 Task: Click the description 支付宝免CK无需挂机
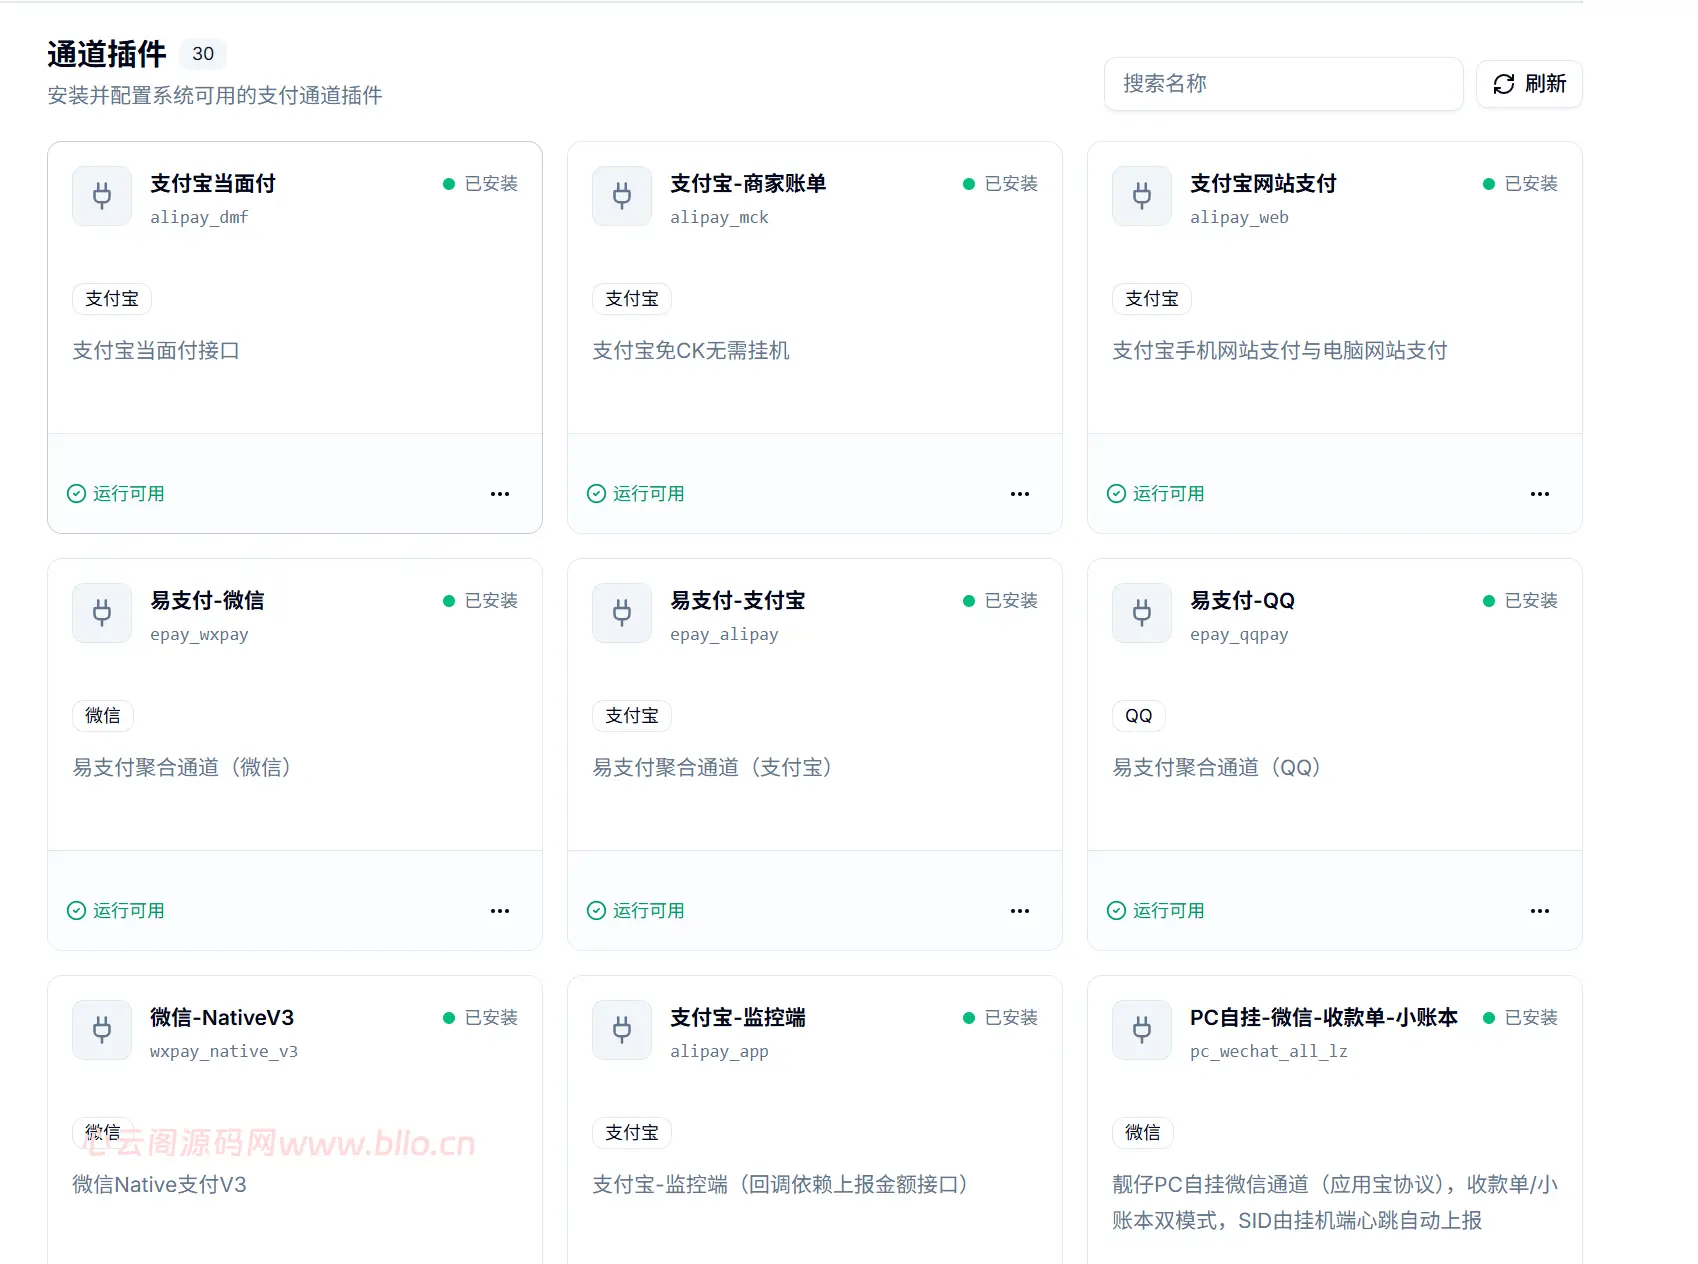pos(691,351)
